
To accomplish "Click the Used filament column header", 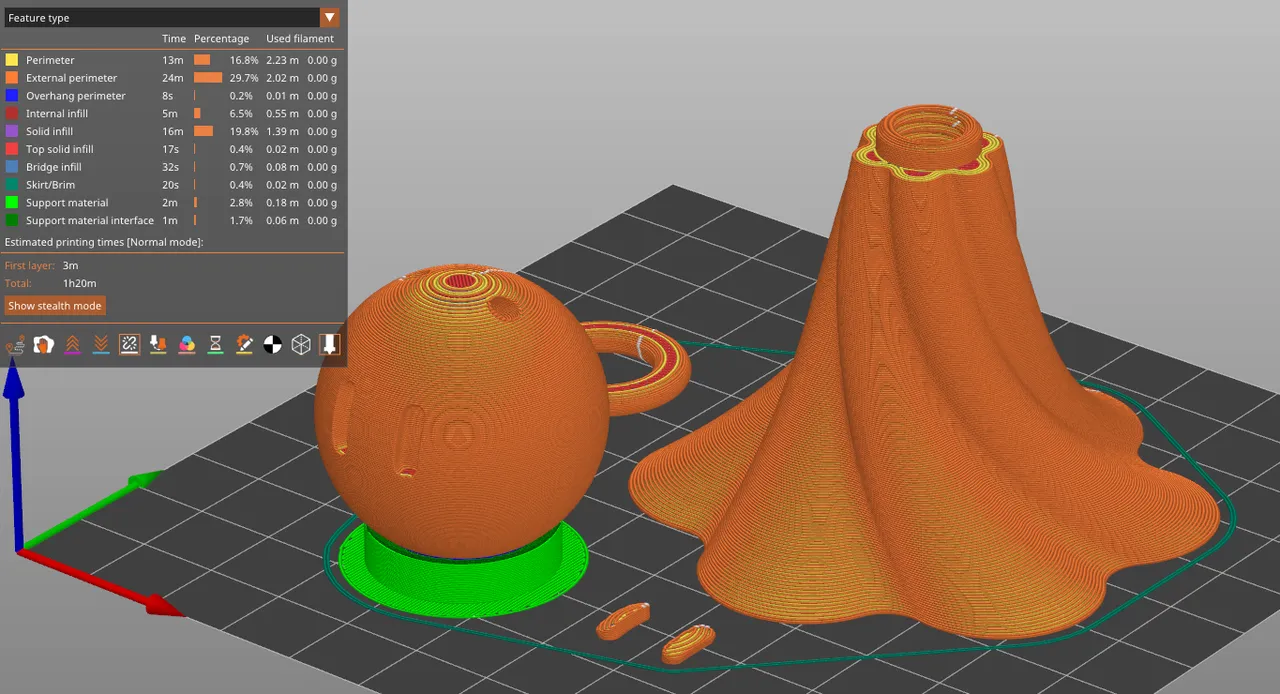I will 300,39.
